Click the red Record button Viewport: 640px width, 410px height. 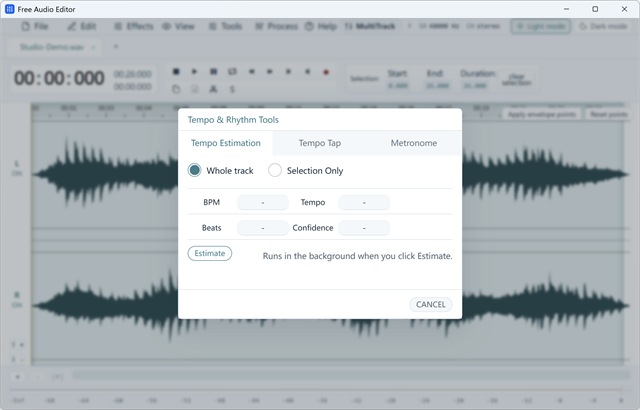coord(326,72)
